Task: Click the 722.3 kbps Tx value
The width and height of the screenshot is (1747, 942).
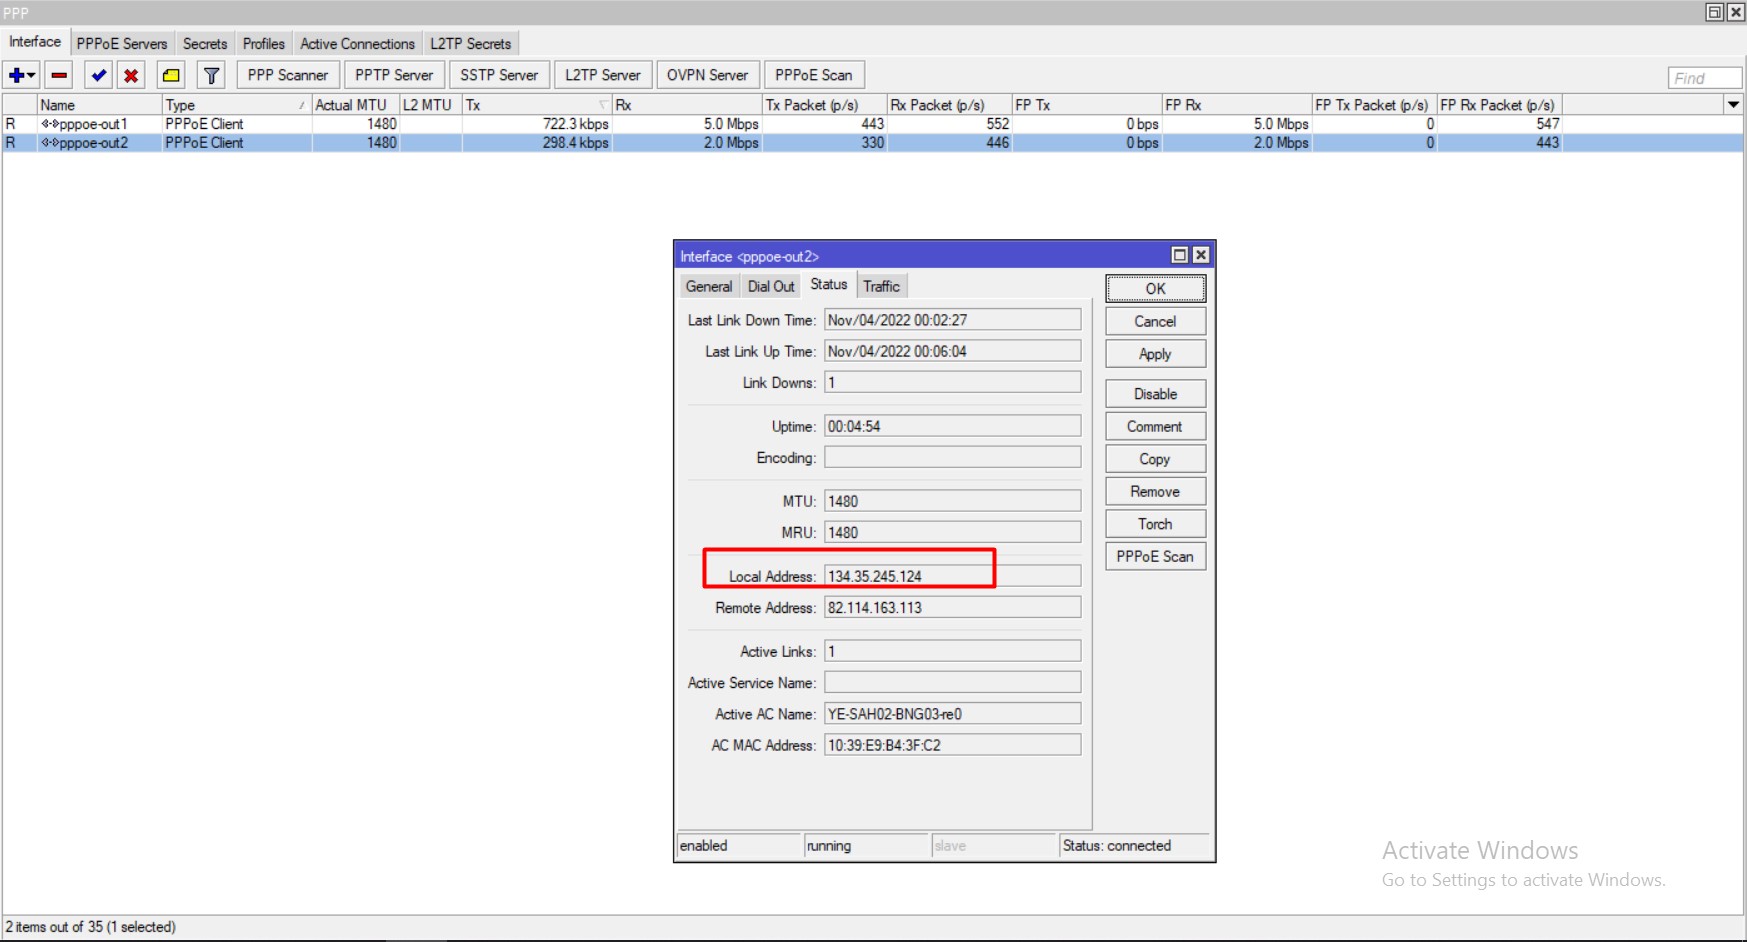Action: coord(576,124)
